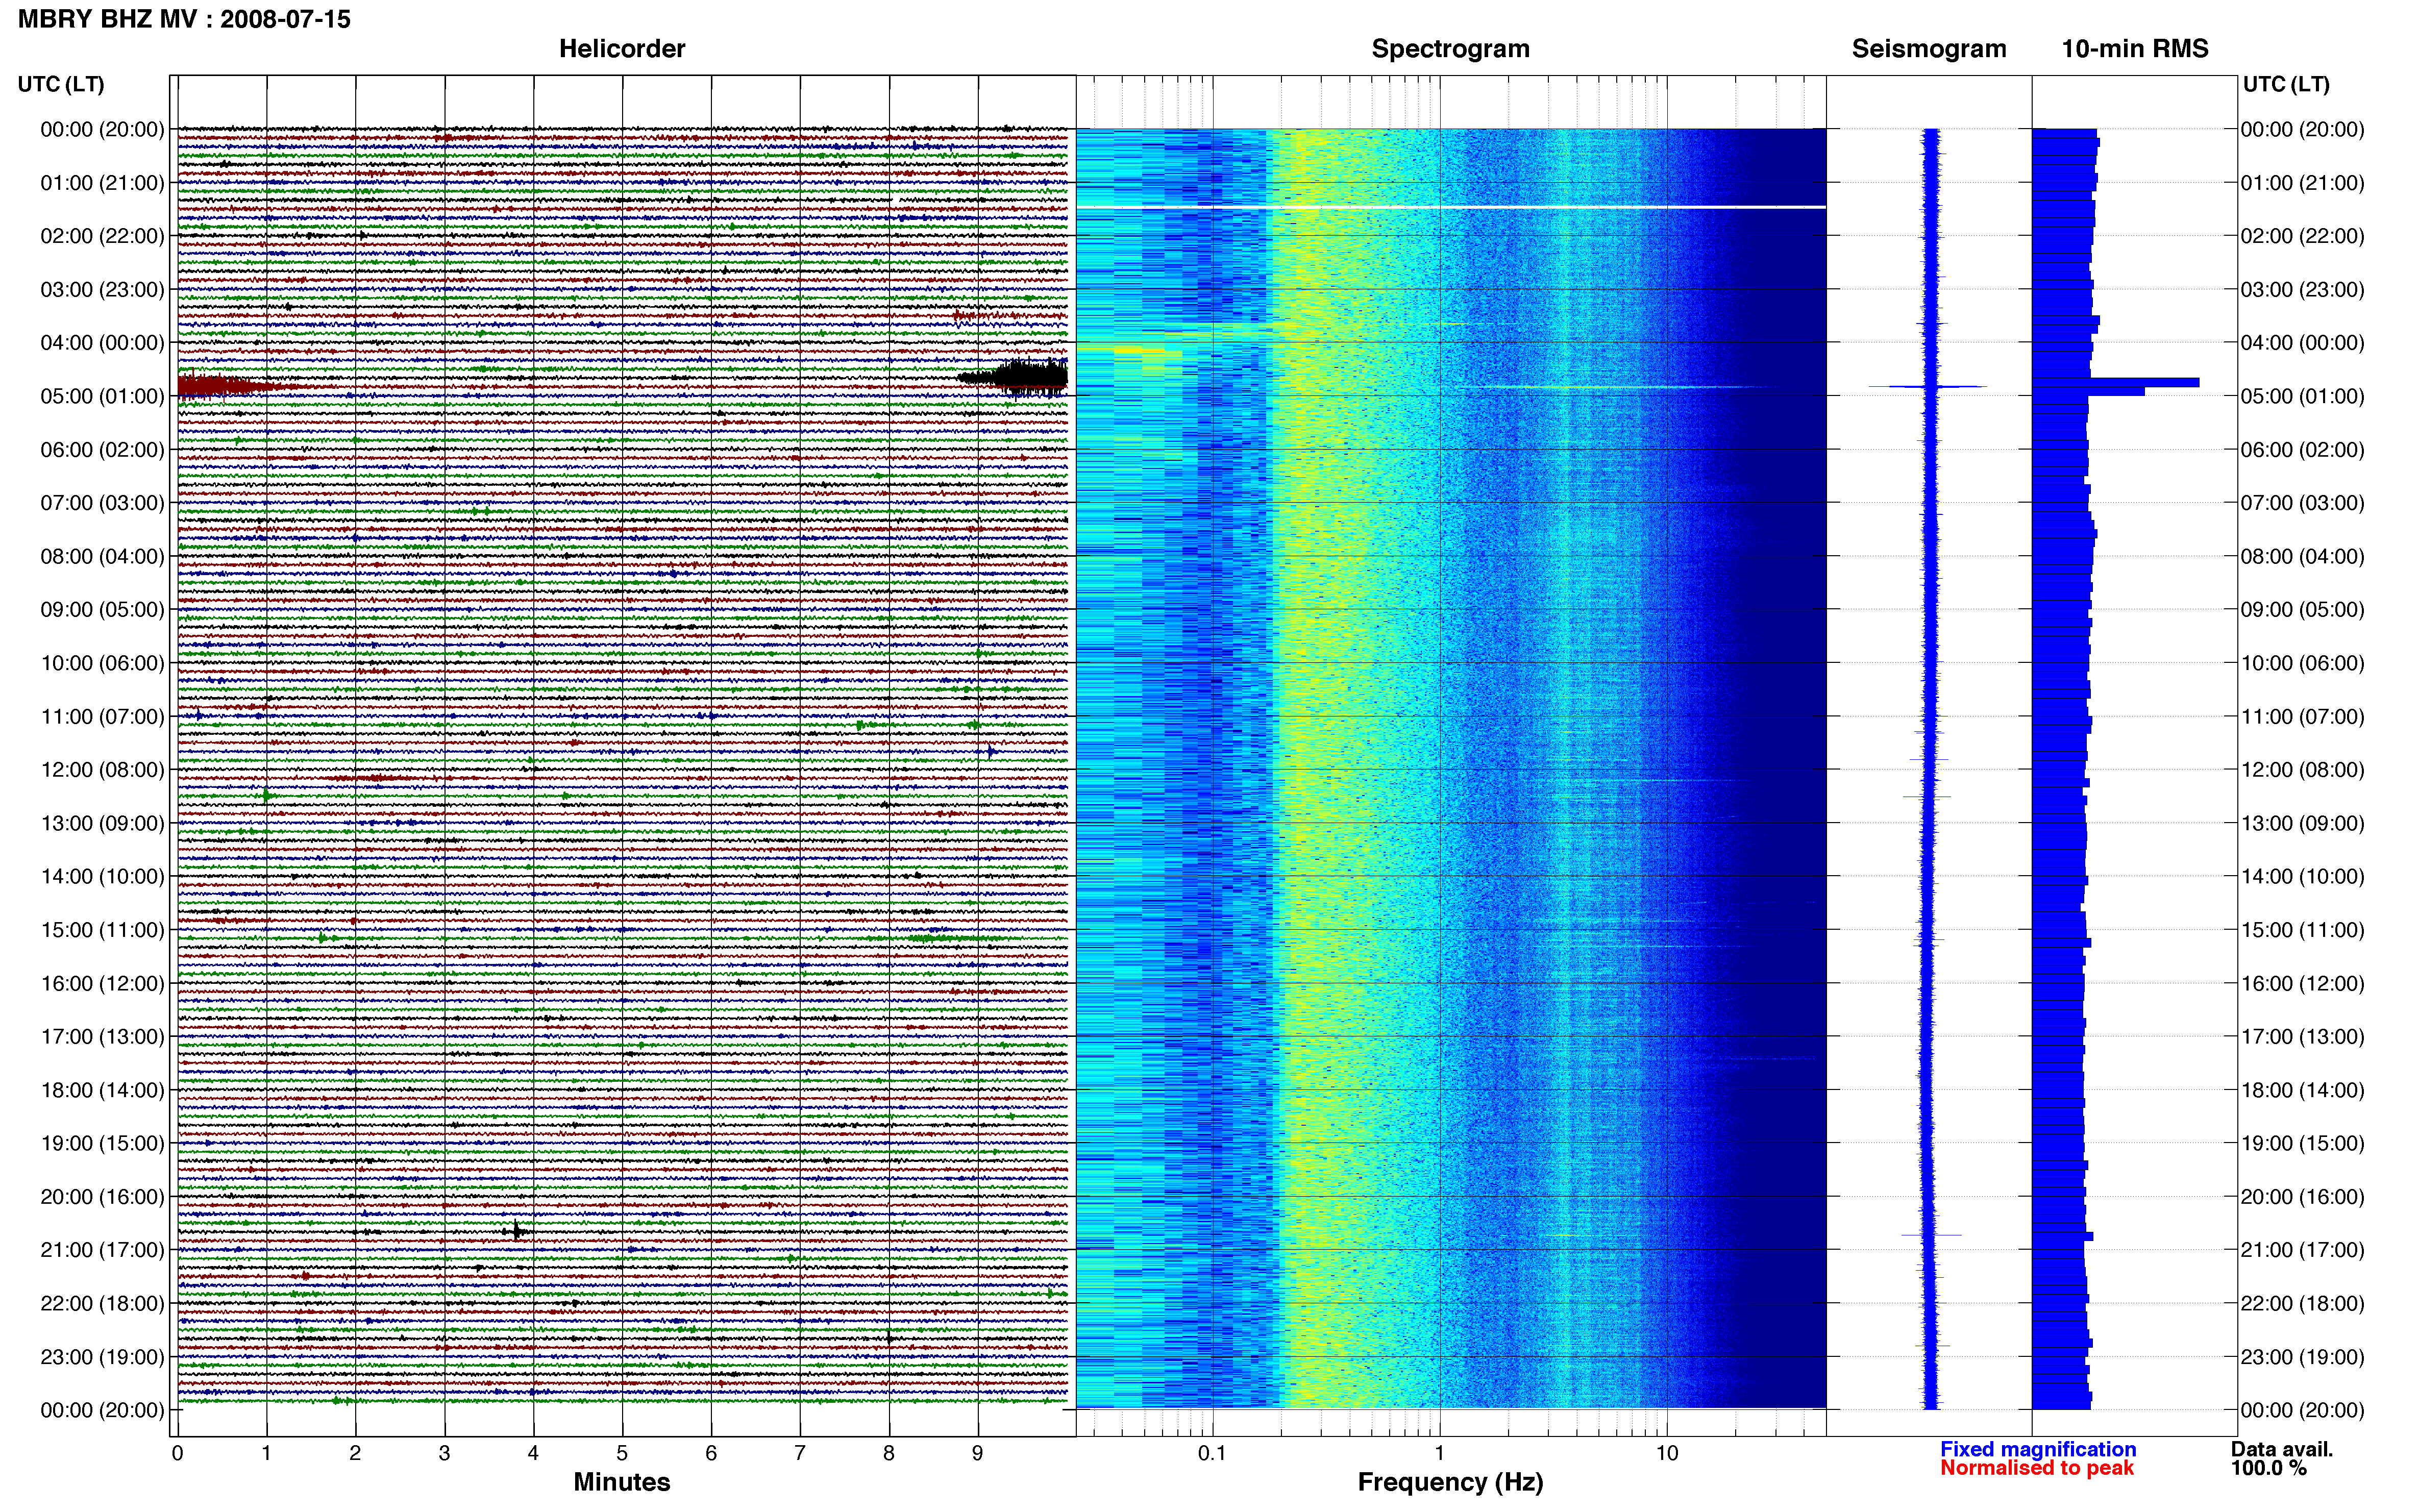Image resolution: width=2419 pixels, height=1512 pixels.
Task: Select the 'Spectrogram' panel heading
Action: 1450,49
